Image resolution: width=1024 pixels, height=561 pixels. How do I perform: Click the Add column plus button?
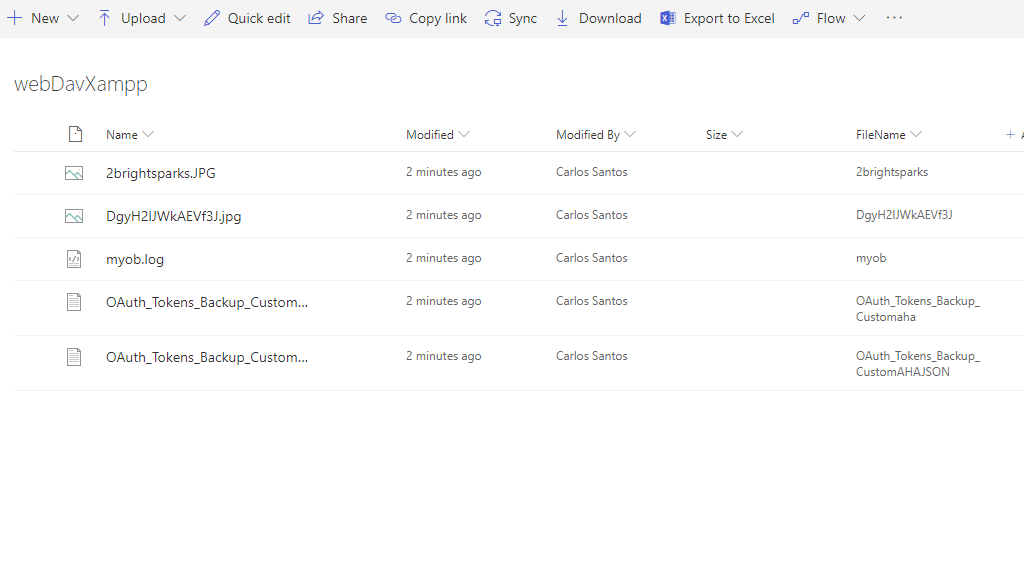(x=1011, y=134)
